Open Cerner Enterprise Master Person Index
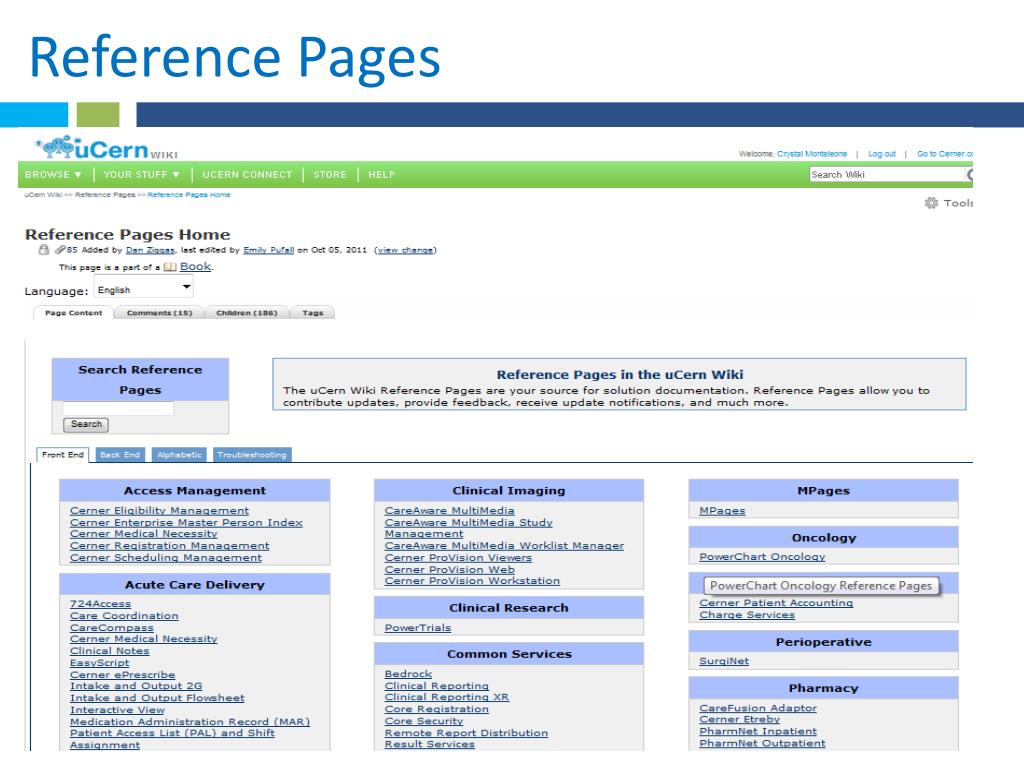 186,522
